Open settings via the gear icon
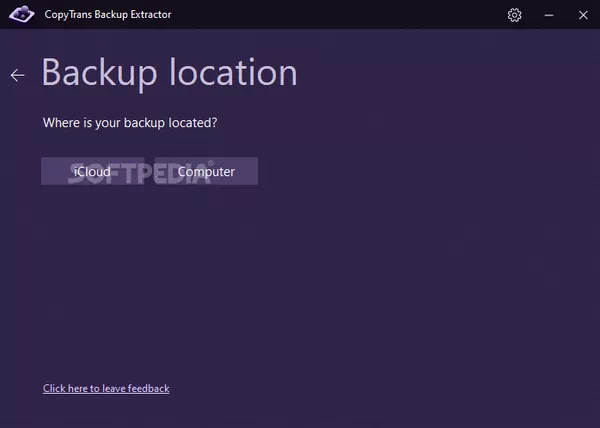The width and height of the screenshot is (600, 428). tap(514, 15)
